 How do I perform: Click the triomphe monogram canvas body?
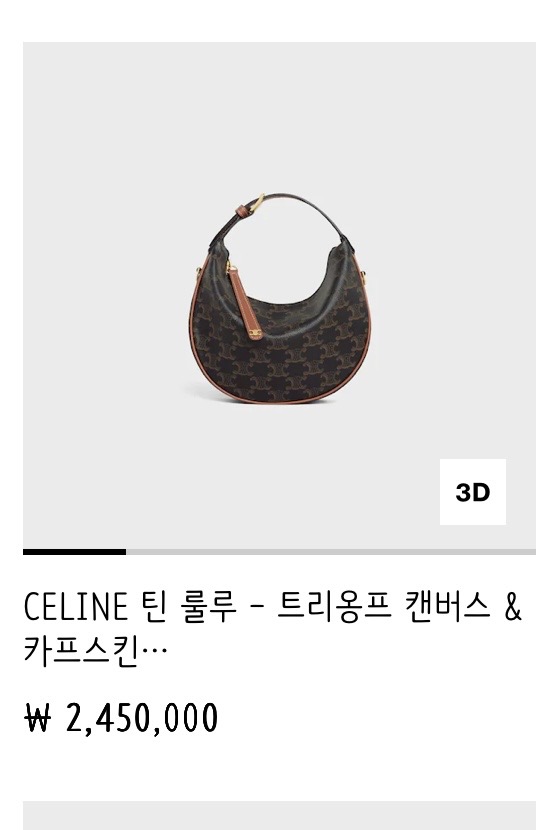click(297, 339)
